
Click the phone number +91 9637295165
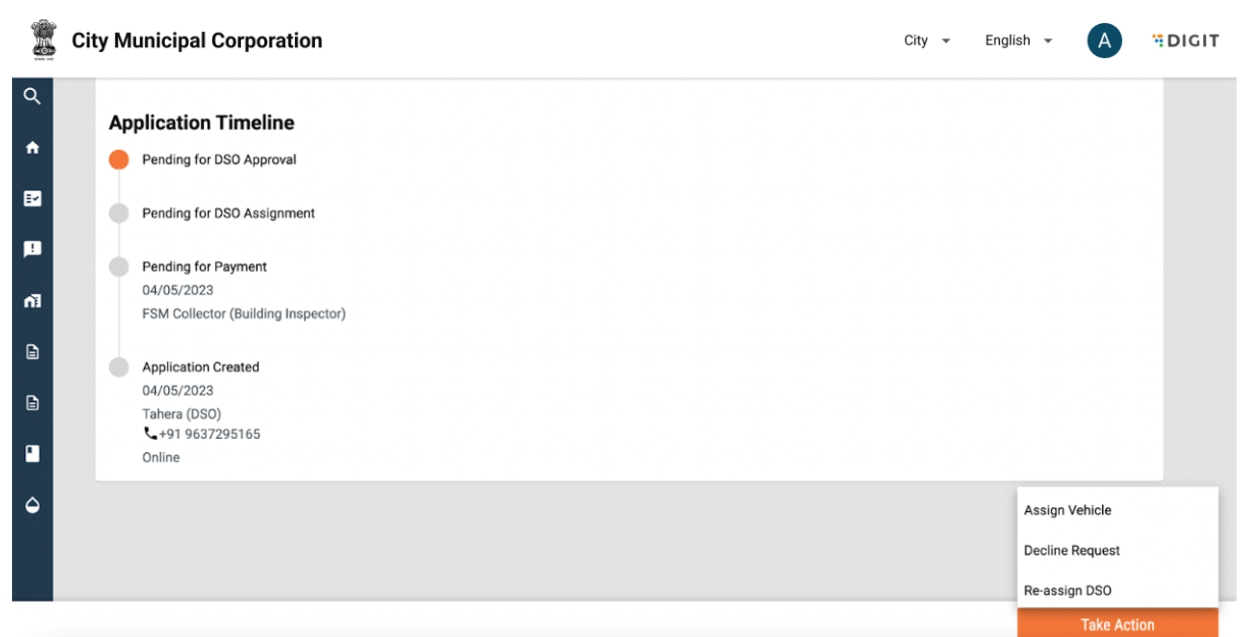coord(209,434)
